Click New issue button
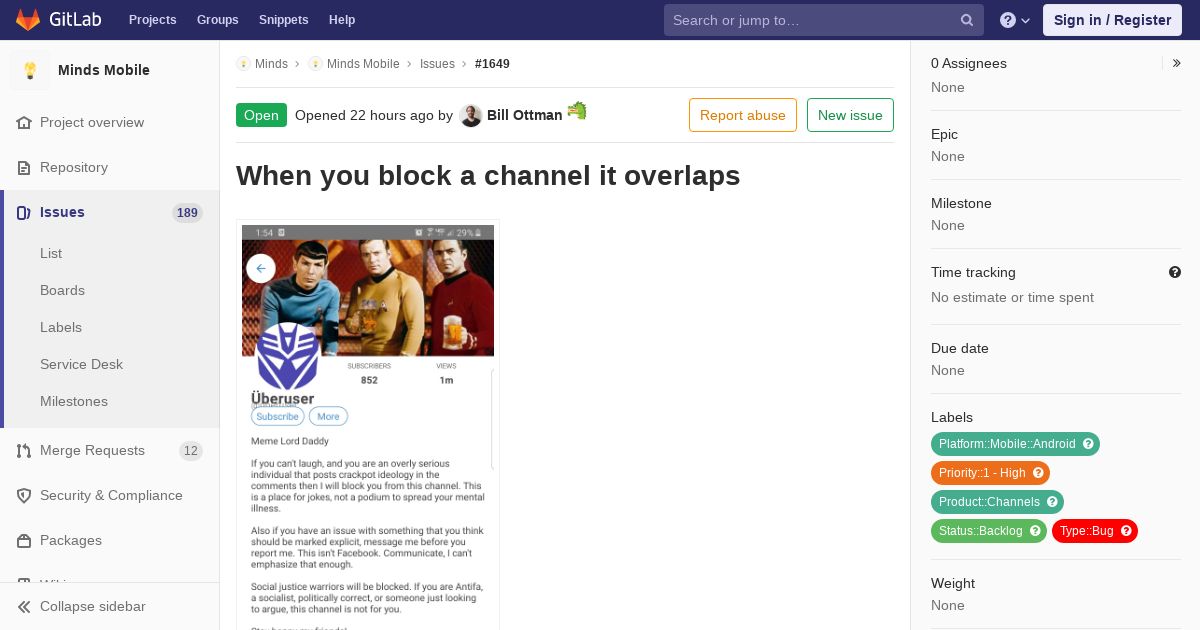The image size is (1200, 630). [850, 115]
